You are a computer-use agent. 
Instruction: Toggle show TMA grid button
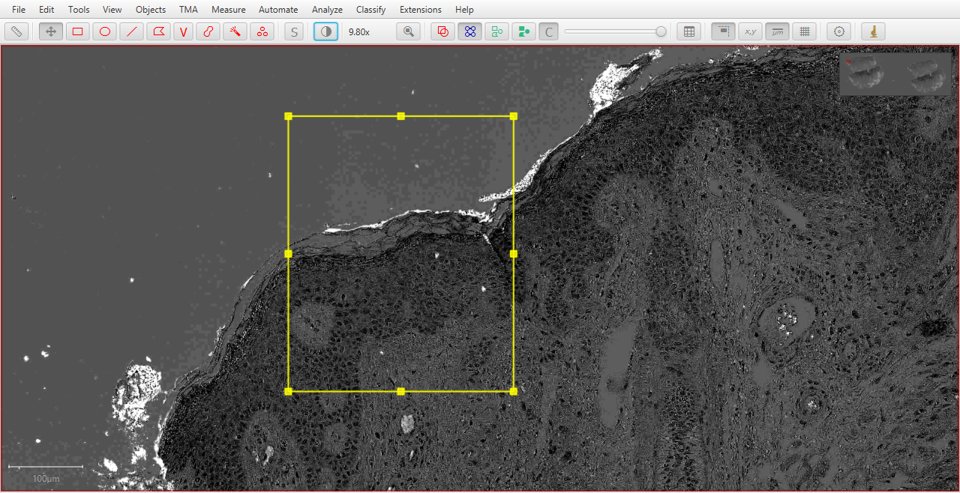pos(470,31)
